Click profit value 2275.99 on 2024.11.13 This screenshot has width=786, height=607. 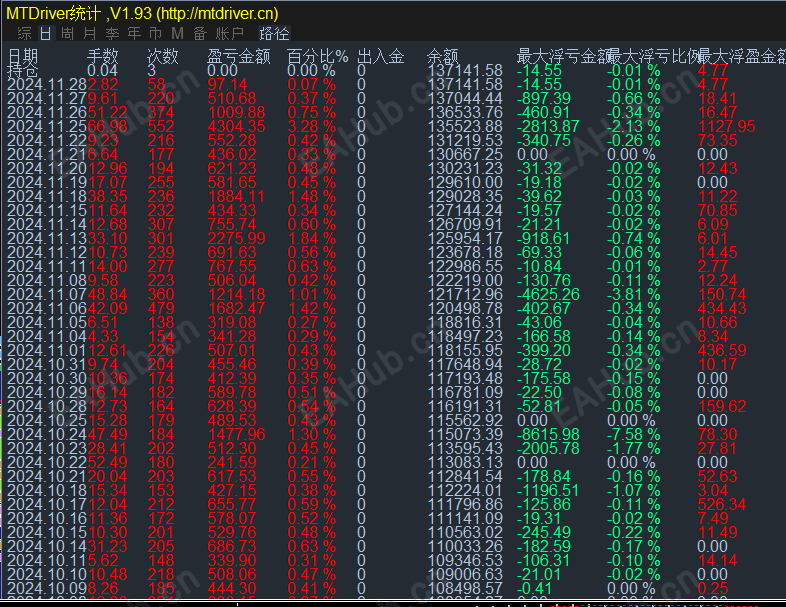(x=236, y=239)
